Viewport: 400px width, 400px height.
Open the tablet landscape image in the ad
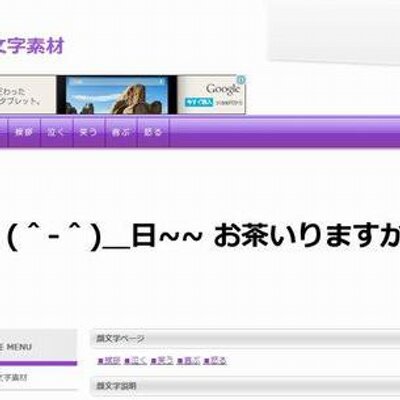pos(116,94)
